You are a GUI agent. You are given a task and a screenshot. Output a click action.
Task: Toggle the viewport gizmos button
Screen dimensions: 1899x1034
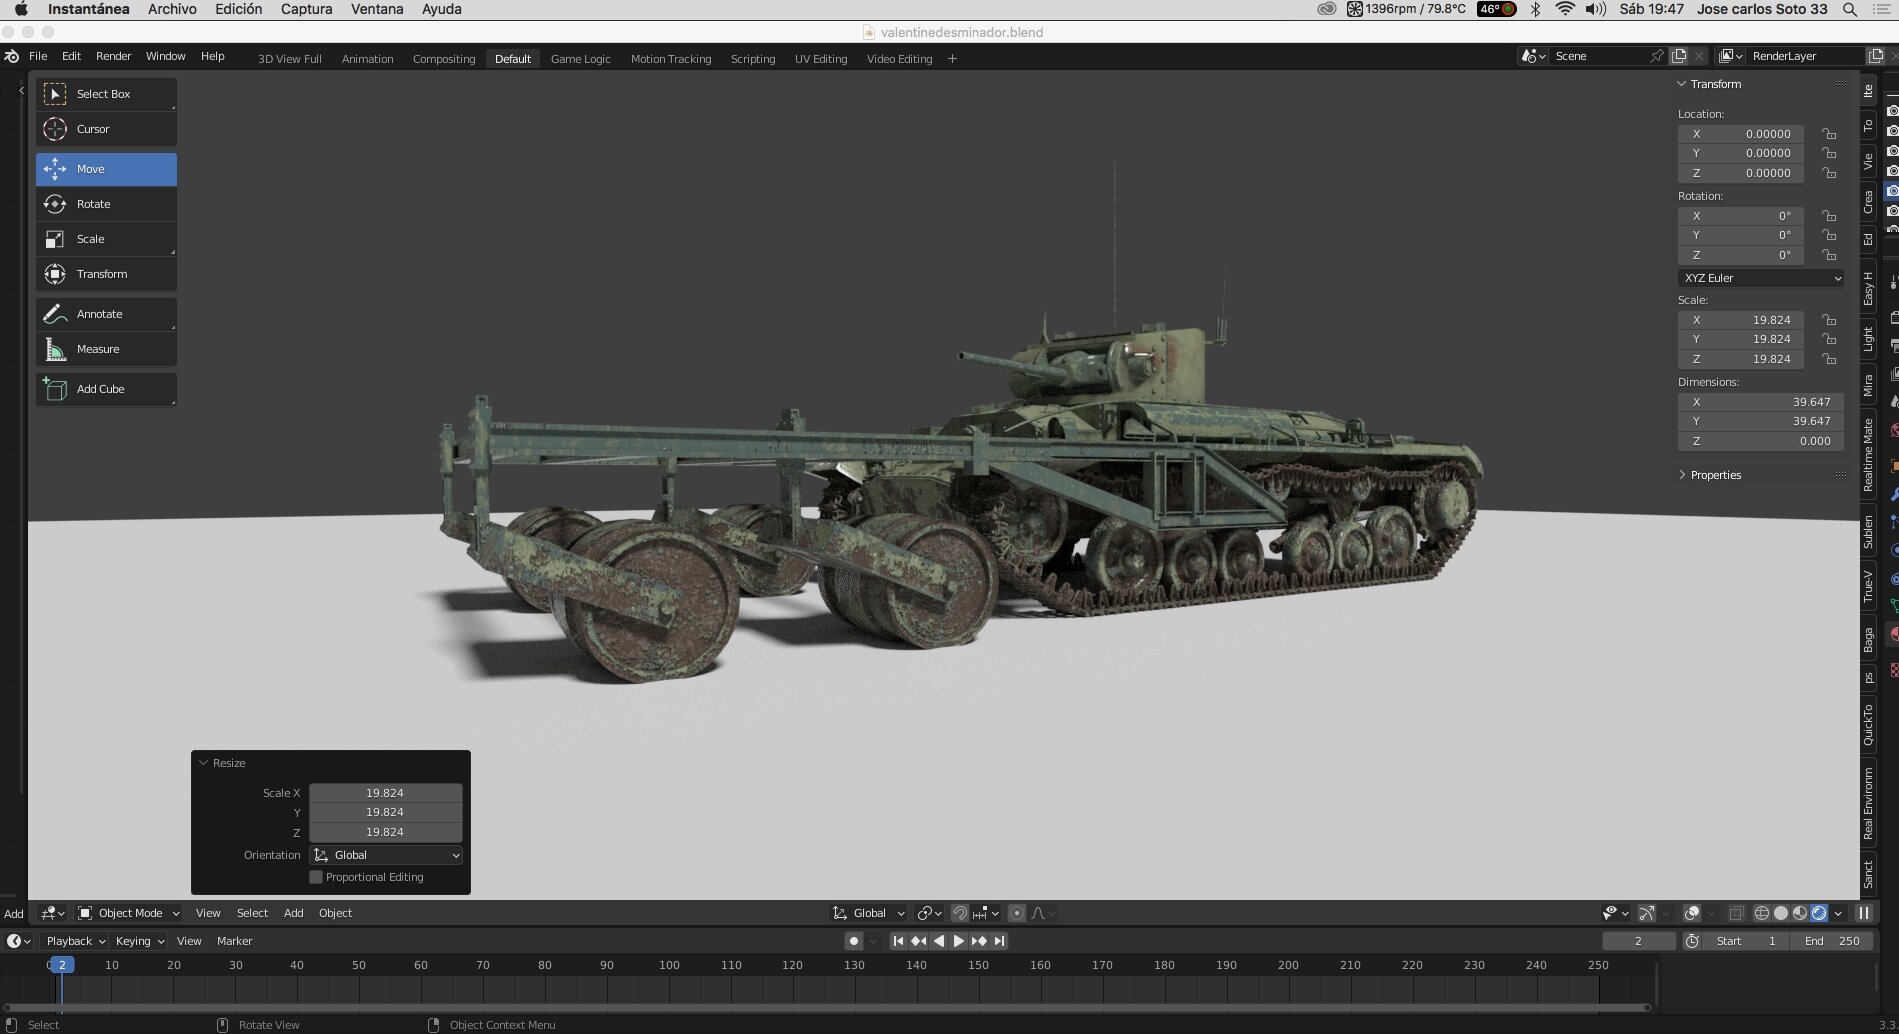(1646, 913)
